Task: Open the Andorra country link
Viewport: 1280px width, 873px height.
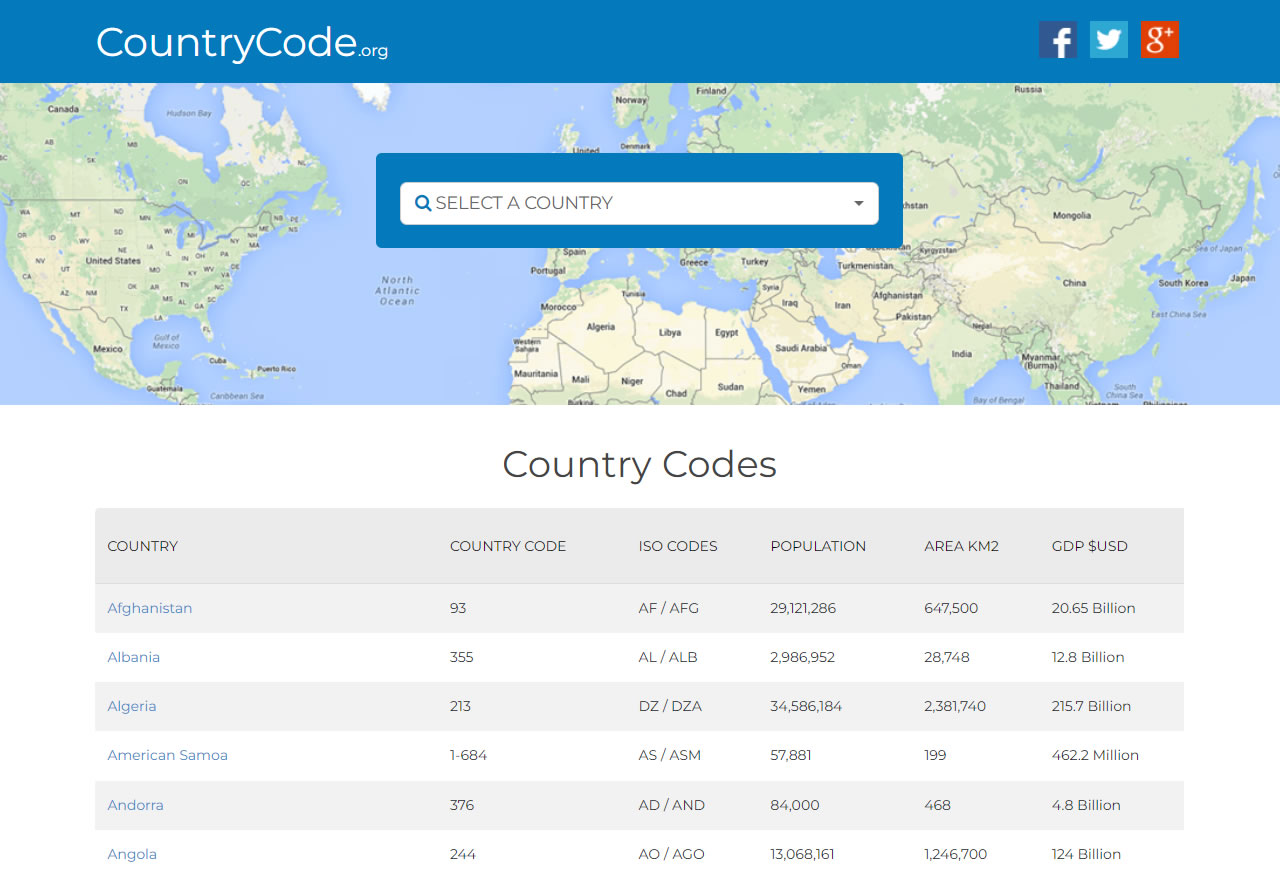Action: [x=135, y=805]
